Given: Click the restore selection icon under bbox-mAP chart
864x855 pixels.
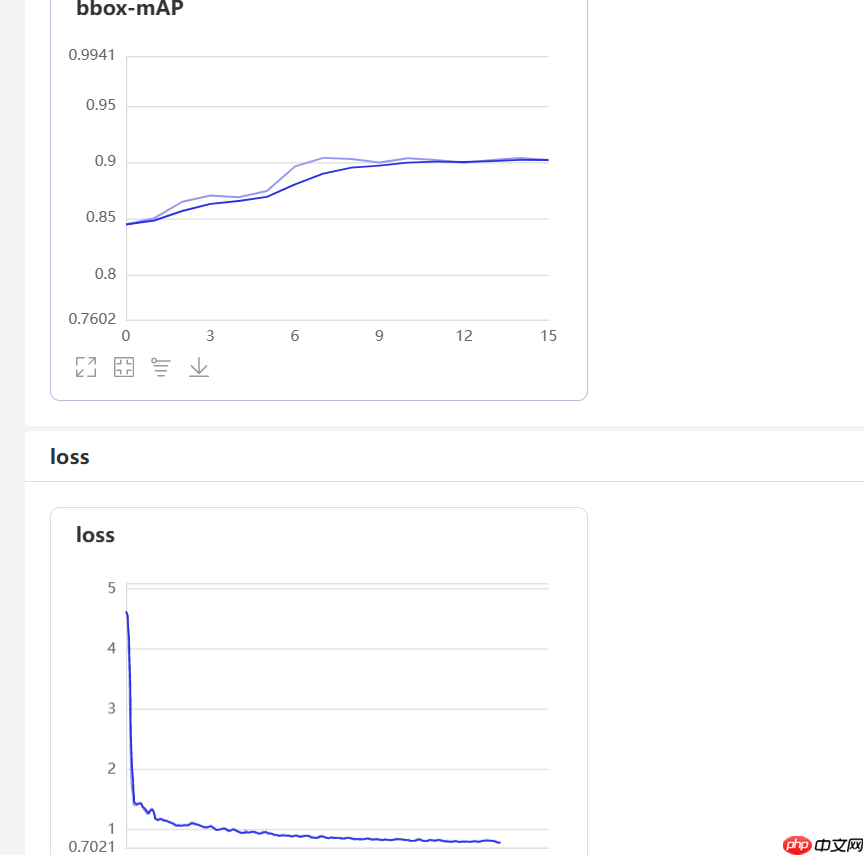Looking at the screenshot, I should pos(124,367).
